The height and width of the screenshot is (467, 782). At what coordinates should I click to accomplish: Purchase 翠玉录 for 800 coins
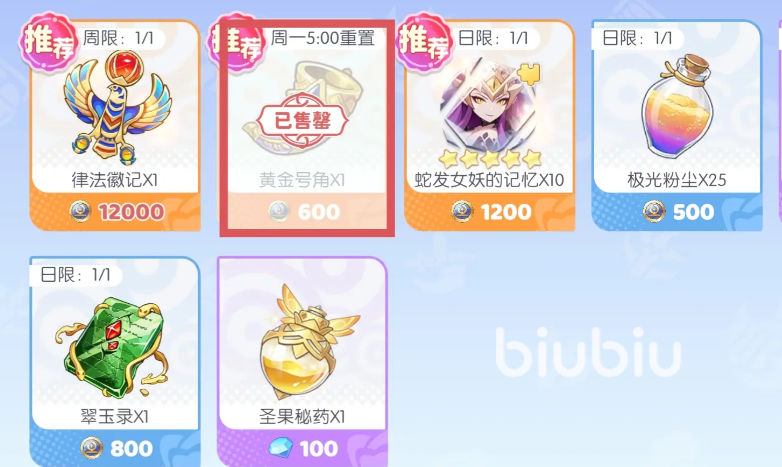116,449
